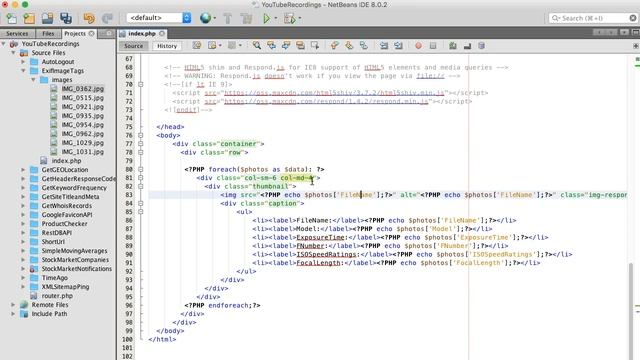640x360 pixels.
Task: Click the Uncomment code icon
Action: (x=467, y=46)
